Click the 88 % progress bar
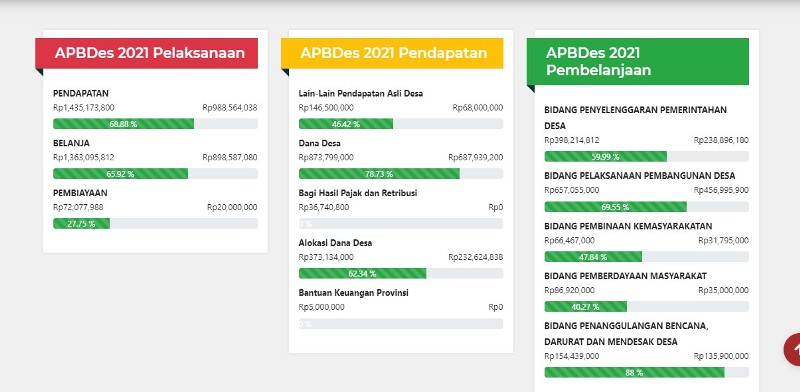This screenshot has width=800, height=392. tap(646, 372)
